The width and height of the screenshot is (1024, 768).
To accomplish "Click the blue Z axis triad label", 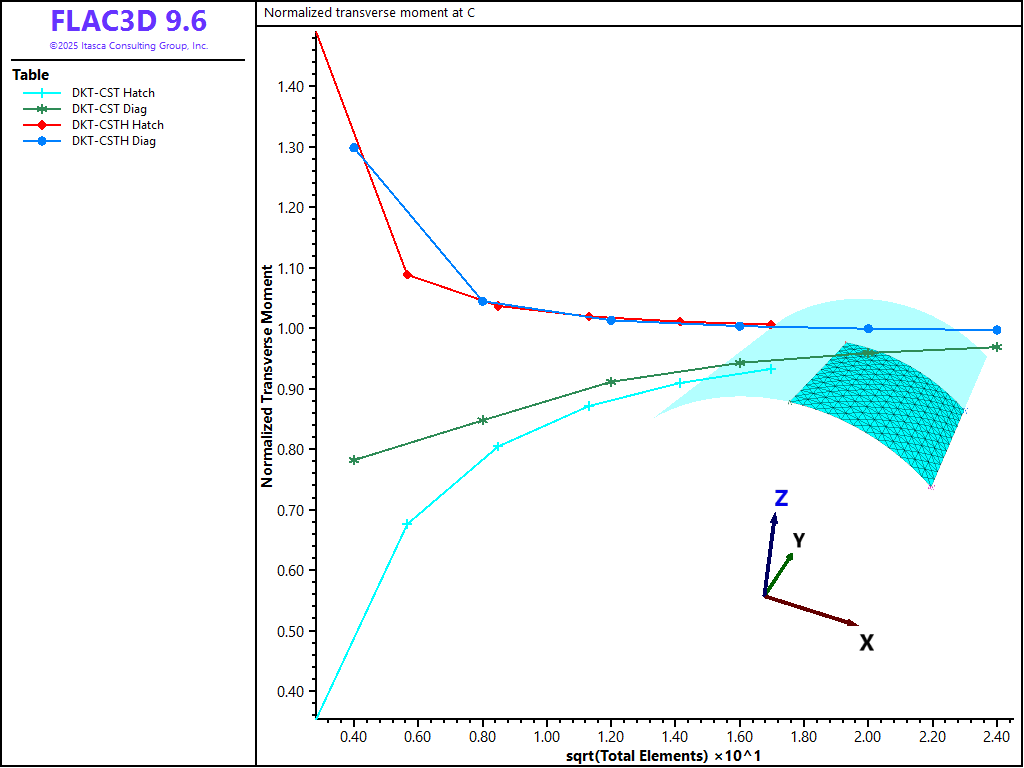I will click(x=782, y=498).
